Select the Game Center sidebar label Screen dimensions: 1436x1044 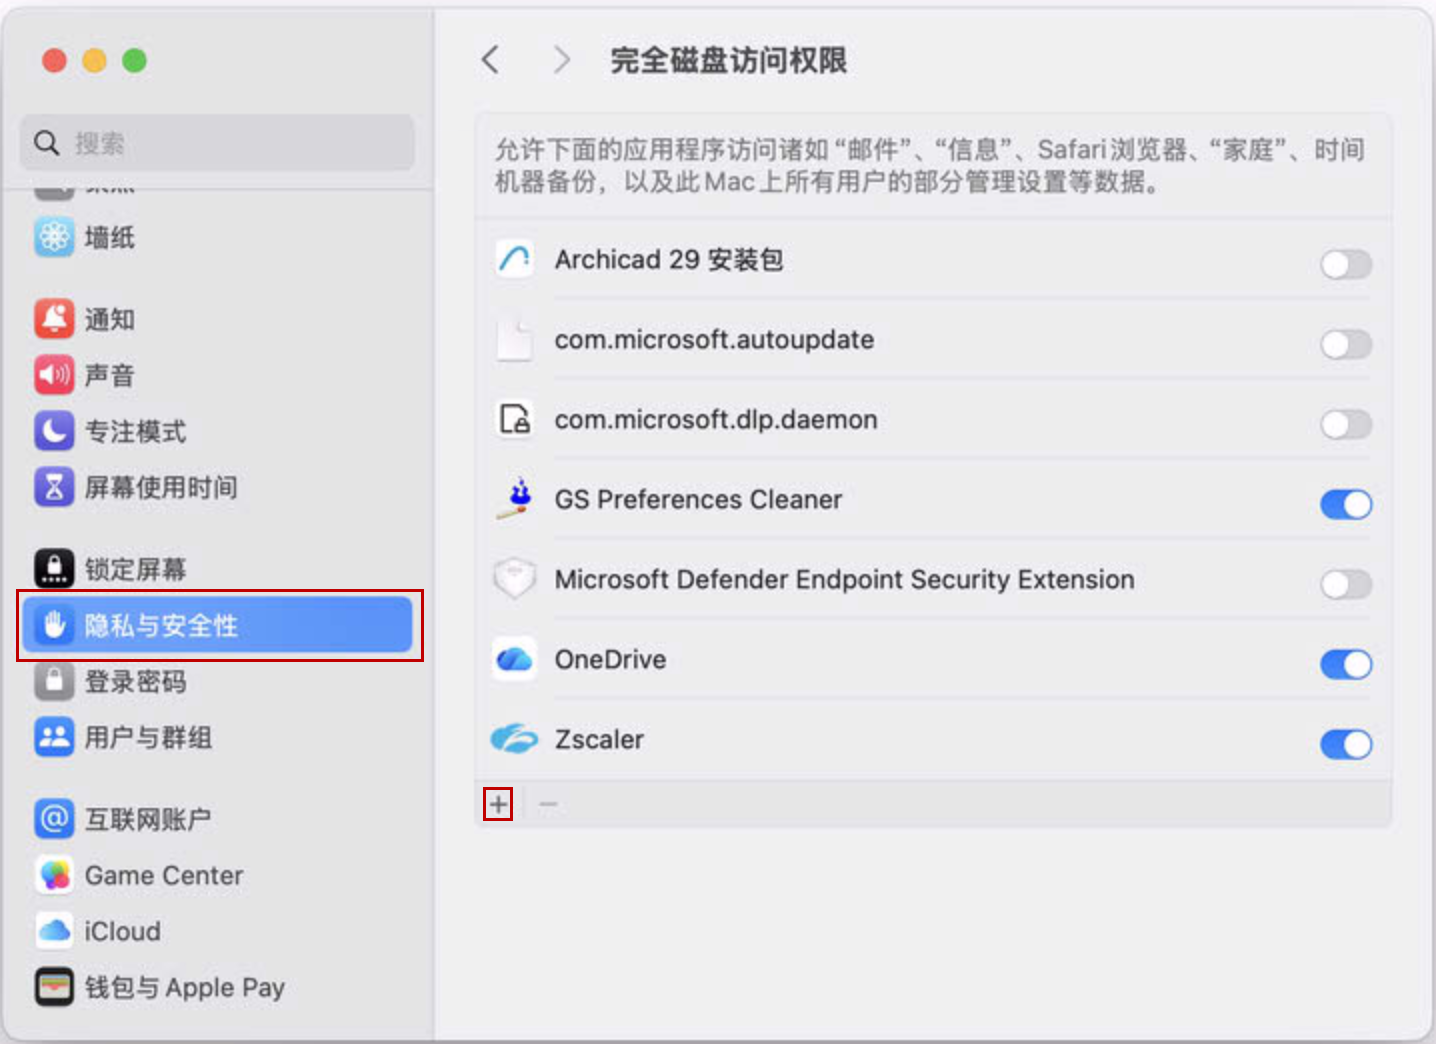(x=164, y=875)
